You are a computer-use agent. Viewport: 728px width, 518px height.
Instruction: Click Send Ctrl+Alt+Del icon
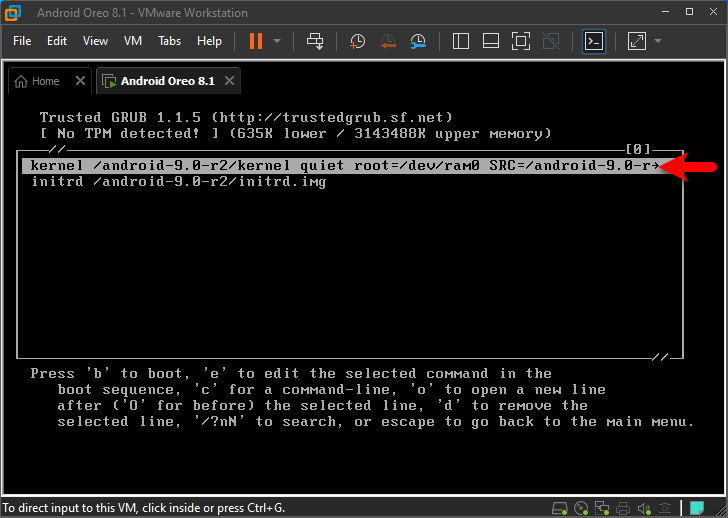315,41
